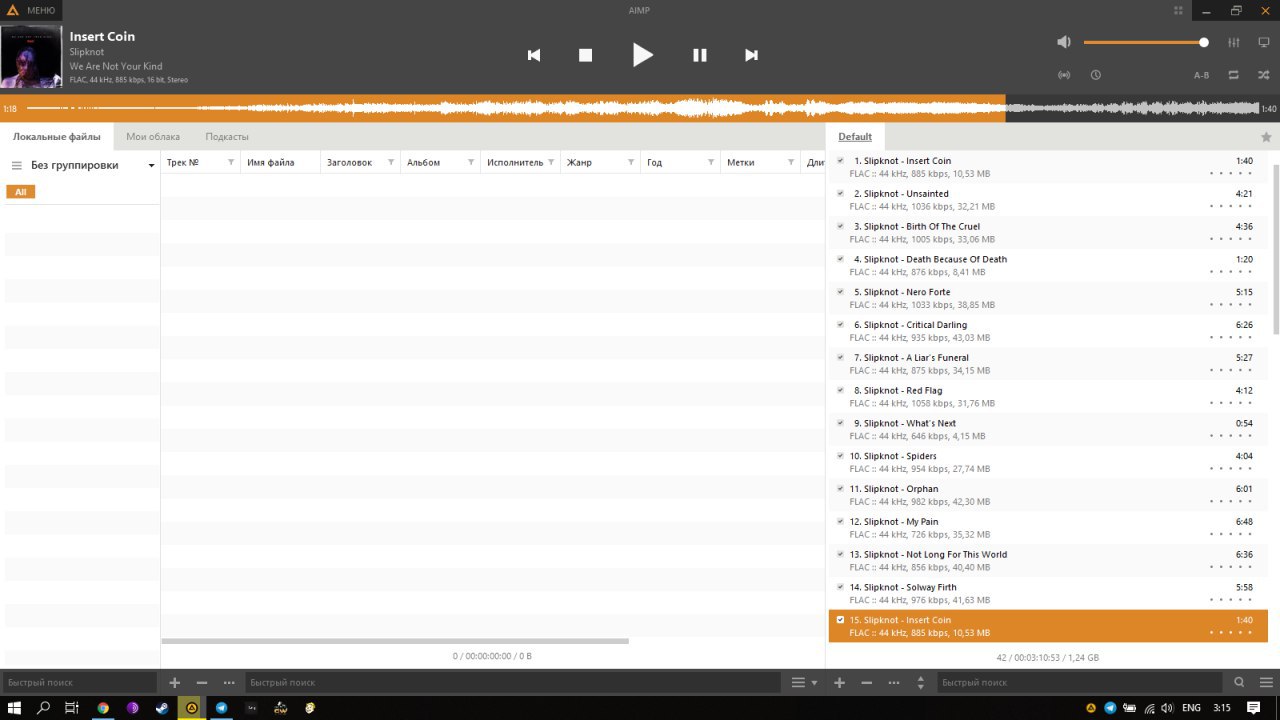Toggle the shuffle icon
Screen dimensions: 1280x720
click(x=1264, y=75)
